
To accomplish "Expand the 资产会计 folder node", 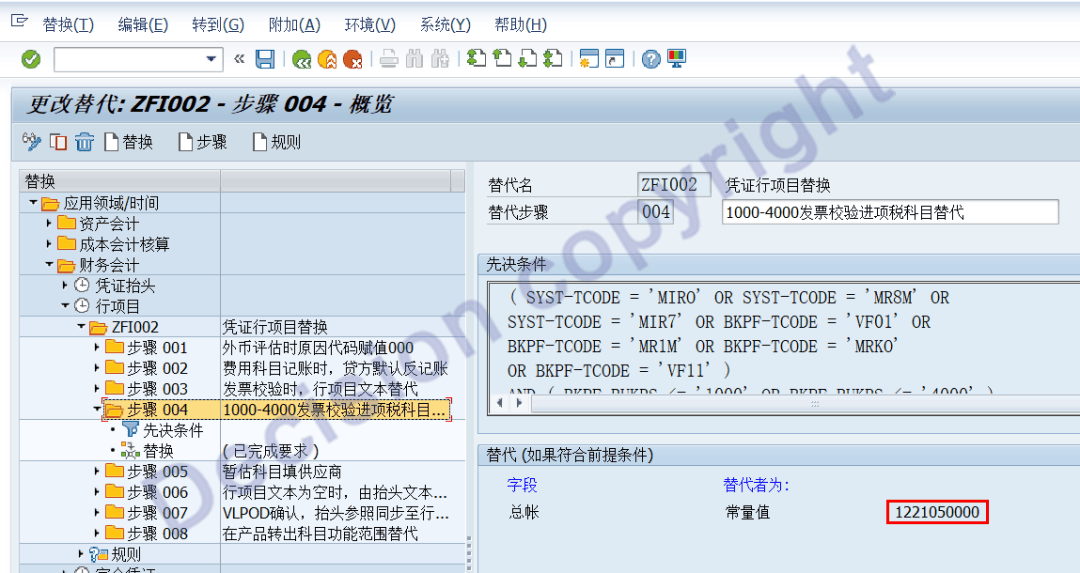I will coord(49,223).
